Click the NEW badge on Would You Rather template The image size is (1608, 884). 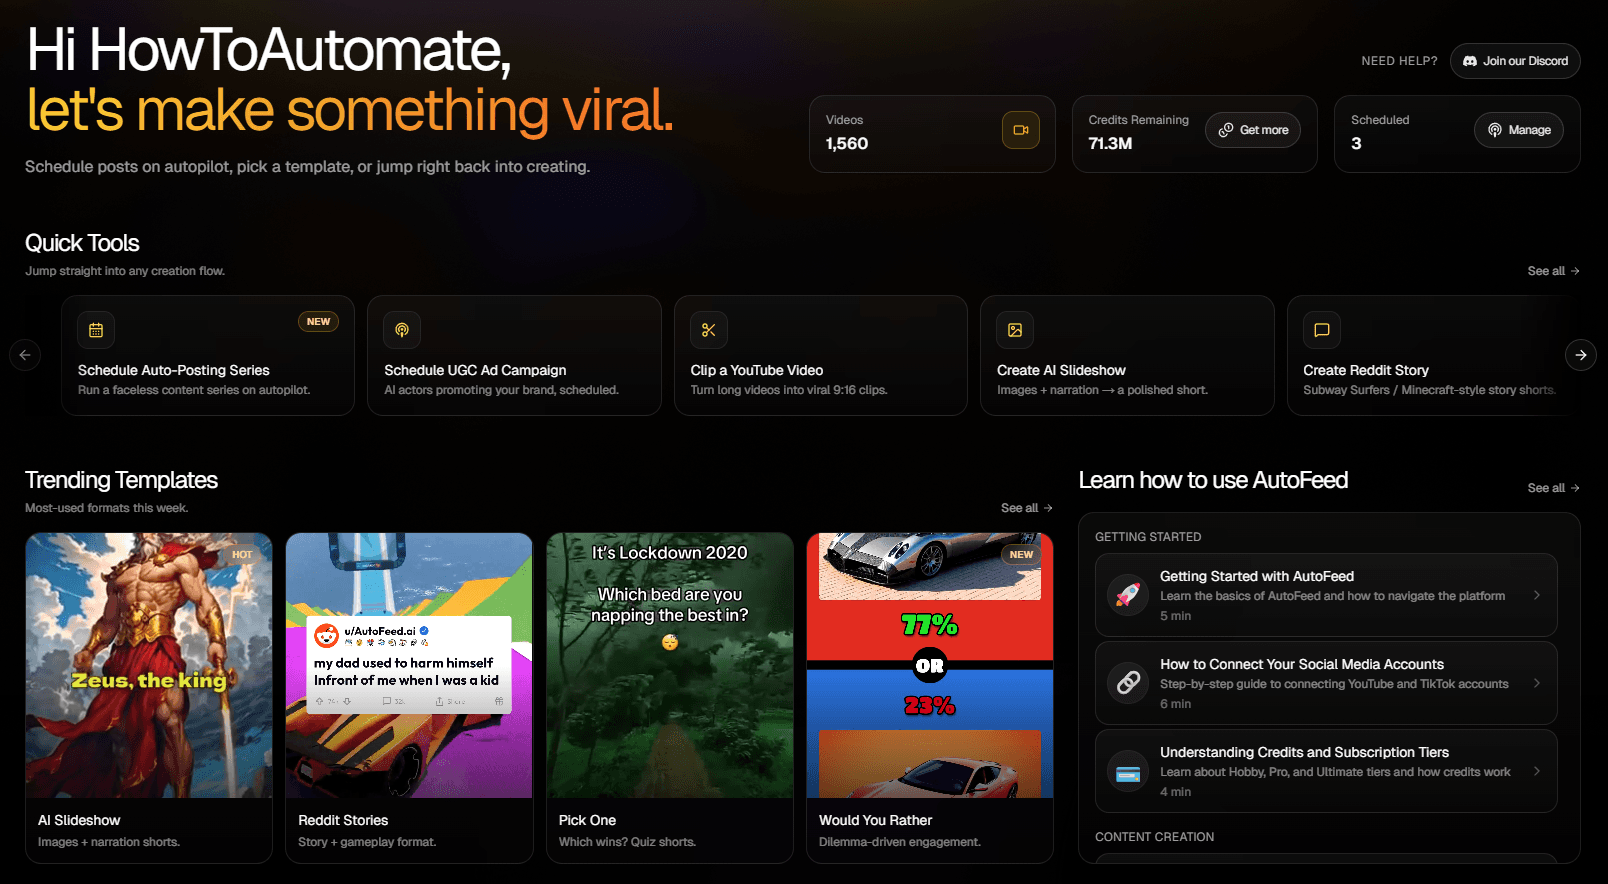[1021, 554]
